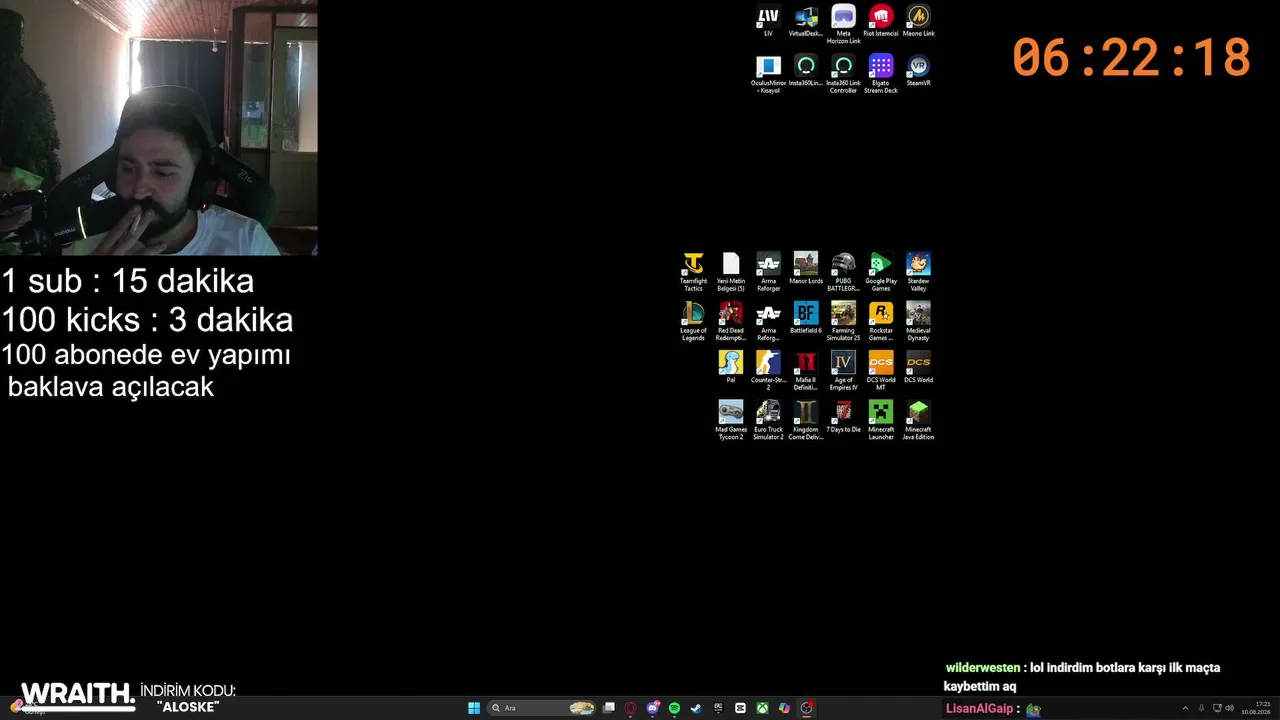Select the Kingdom Come Deliverance shortcut
Viewport: 1280px width, 720px height.
pyautogui.click(x=805, y=421)
